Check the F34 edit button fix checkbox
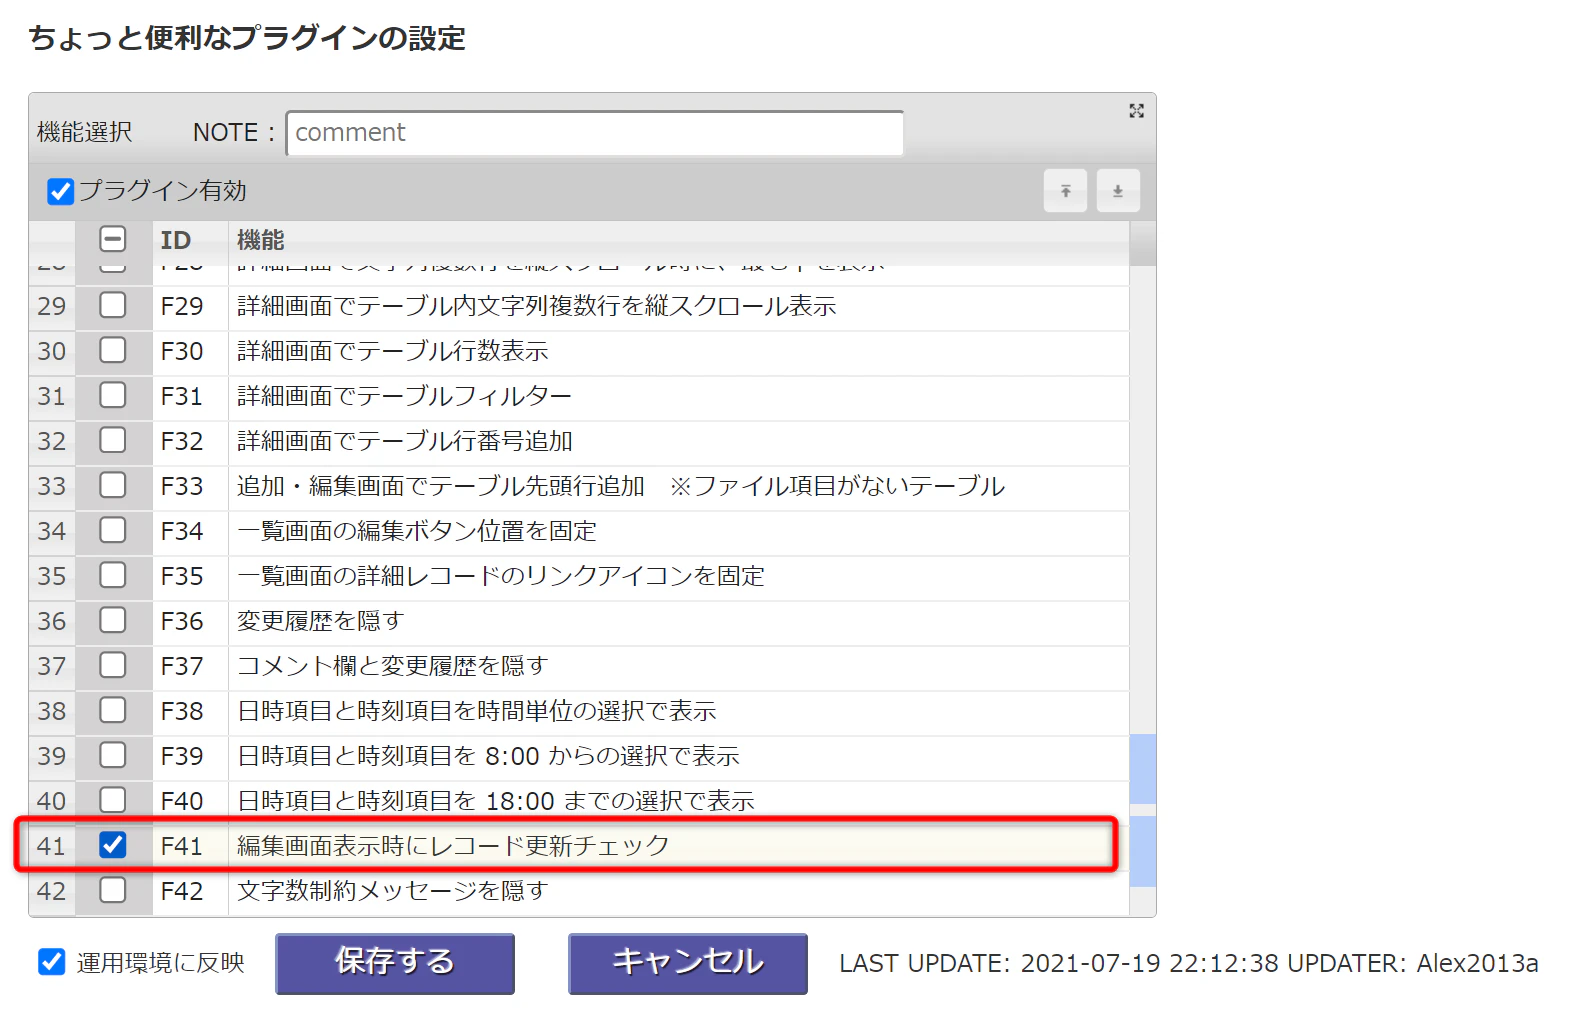This screenshot has width=1593, height=1023. (113, 530)
